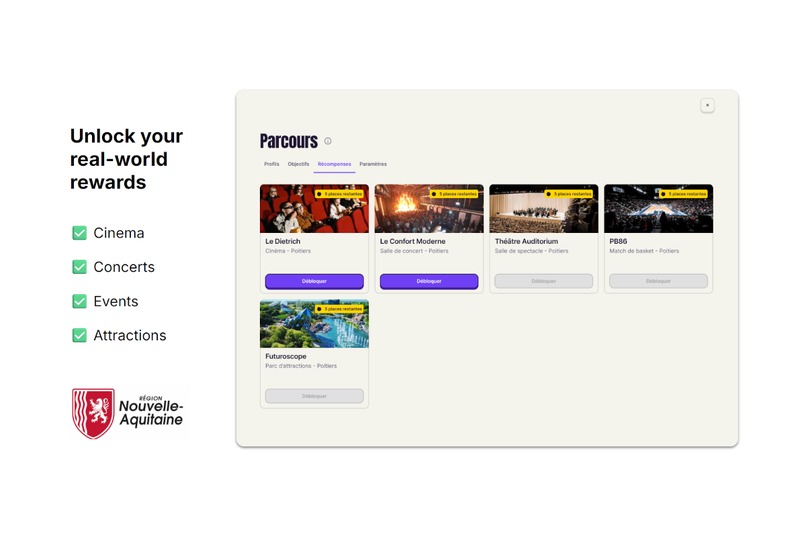The width and height of the screenshot is (806, 537).
Task: Click the places restantes badge on Théâtre Auditorium
Action: tap(569, 194)
